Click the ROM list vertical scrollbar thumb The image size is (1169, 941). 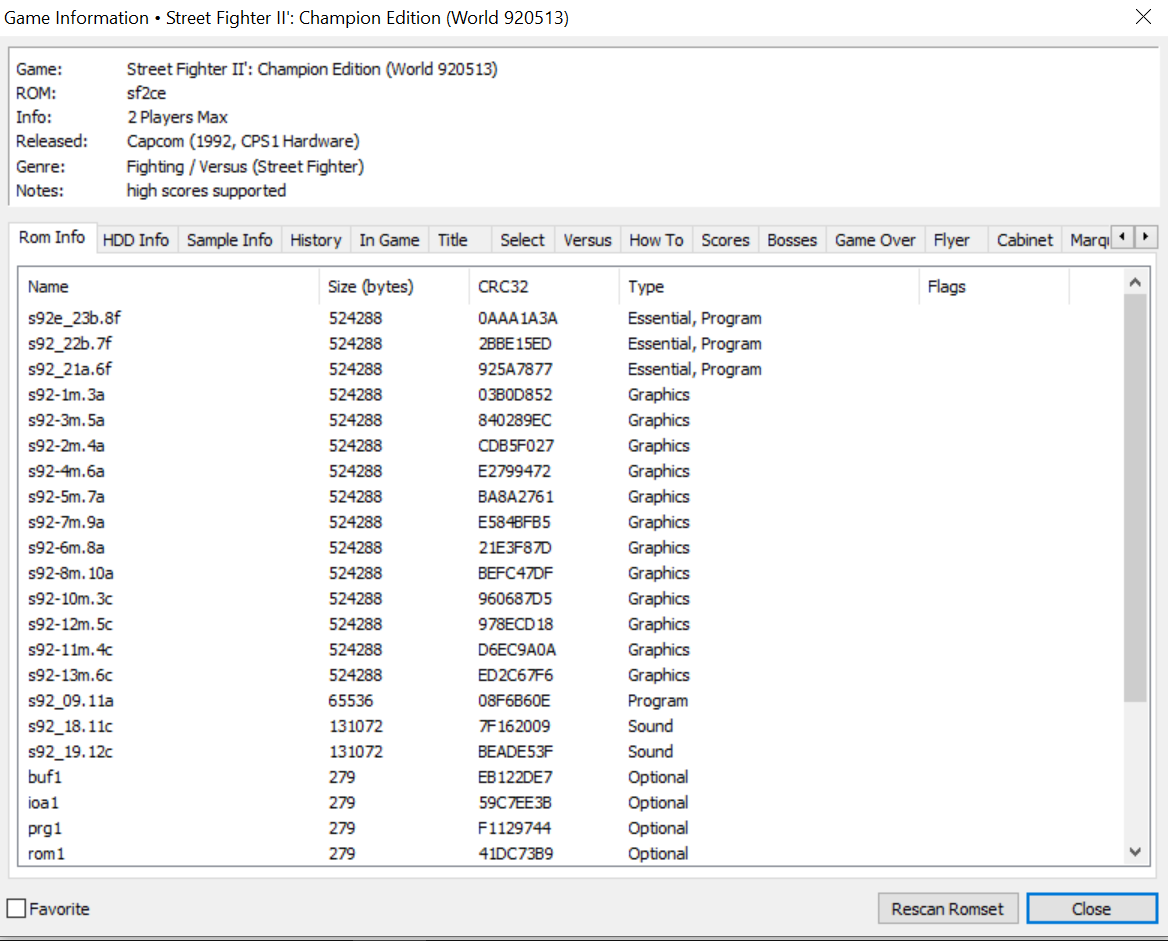tap(1135, 498)
